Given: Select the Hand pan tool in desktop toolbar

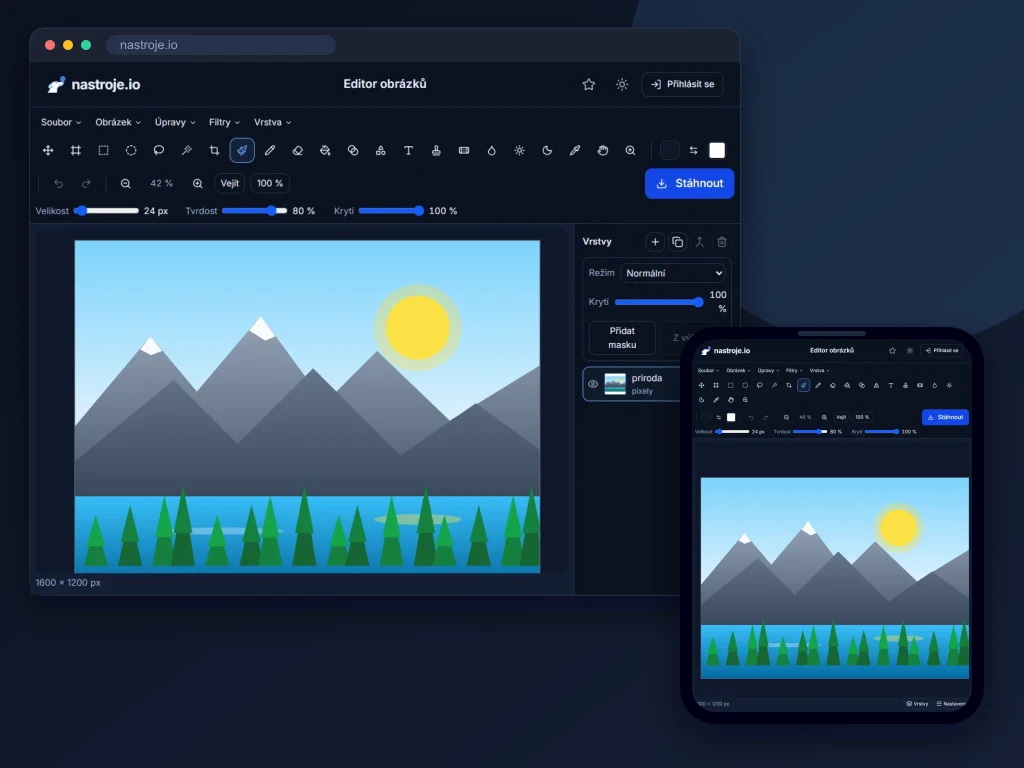Looking at the screenshot, I should [x=603, y=150].
